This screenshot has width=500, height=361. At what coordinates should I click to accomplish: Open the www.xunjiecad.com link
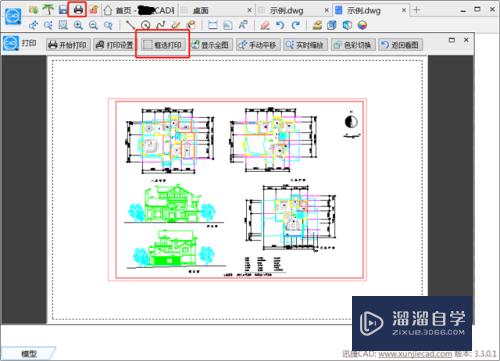[x=415, y=354]
